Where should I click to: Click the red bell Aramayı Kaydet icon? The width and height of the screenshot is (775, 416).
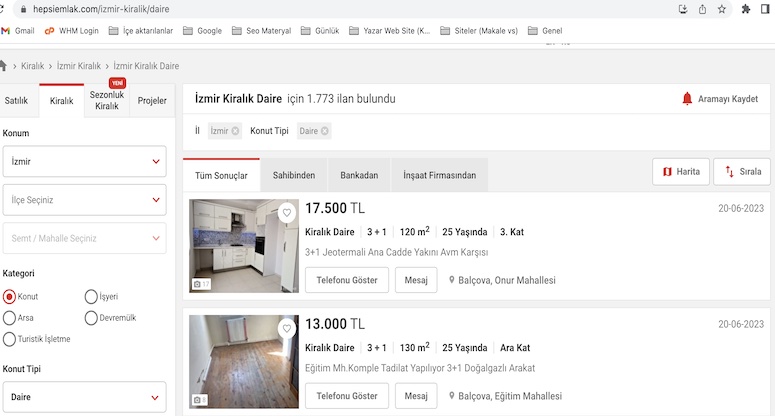coord(687,99)
